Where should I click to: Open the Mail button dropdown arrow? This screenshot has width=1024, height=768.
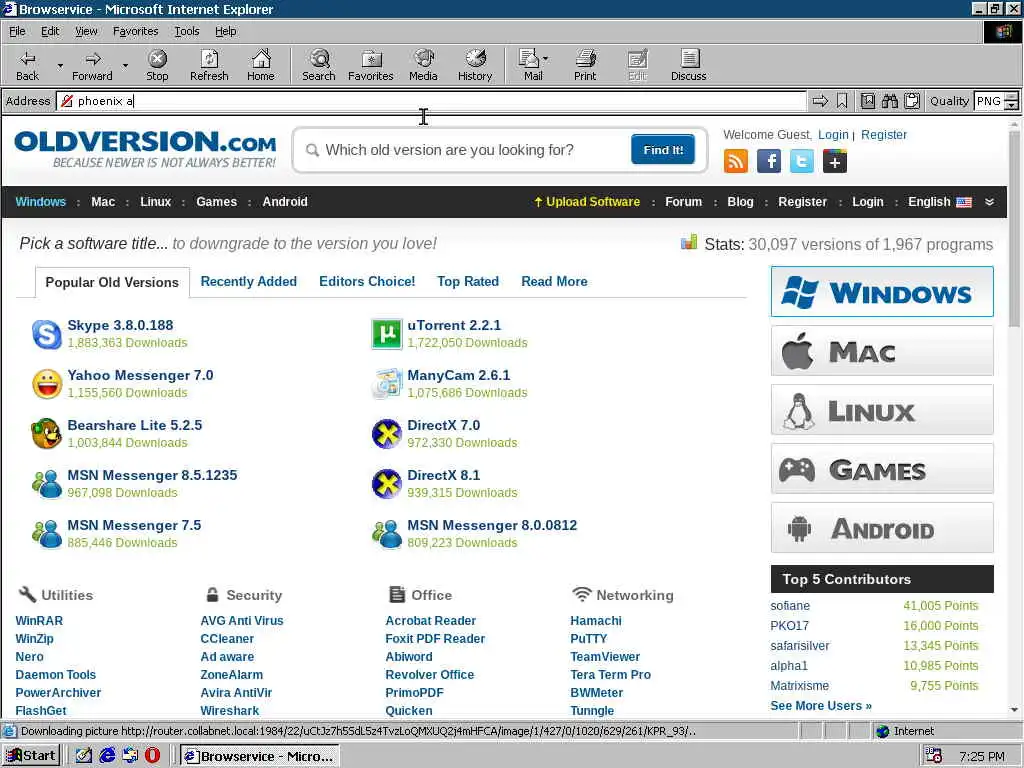point(545,59)
